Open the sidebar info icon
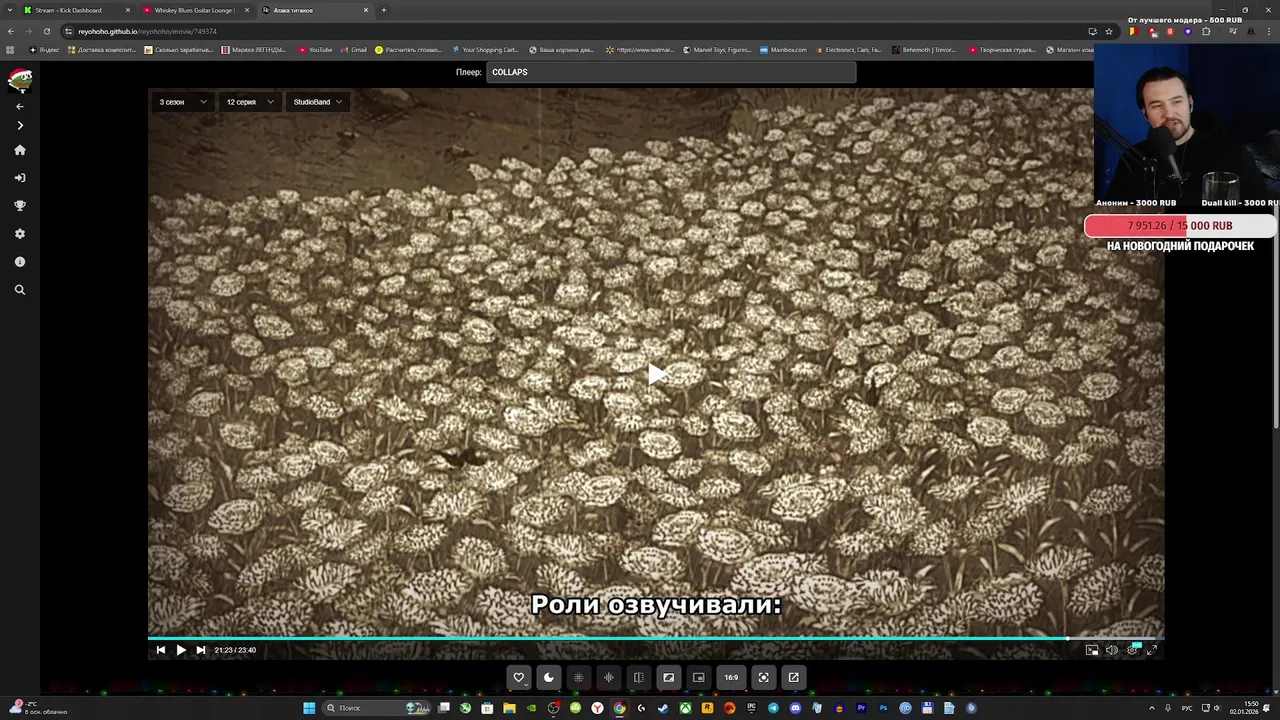The width and height of the screenshot is (1280, 720). [x=19, y=262]
